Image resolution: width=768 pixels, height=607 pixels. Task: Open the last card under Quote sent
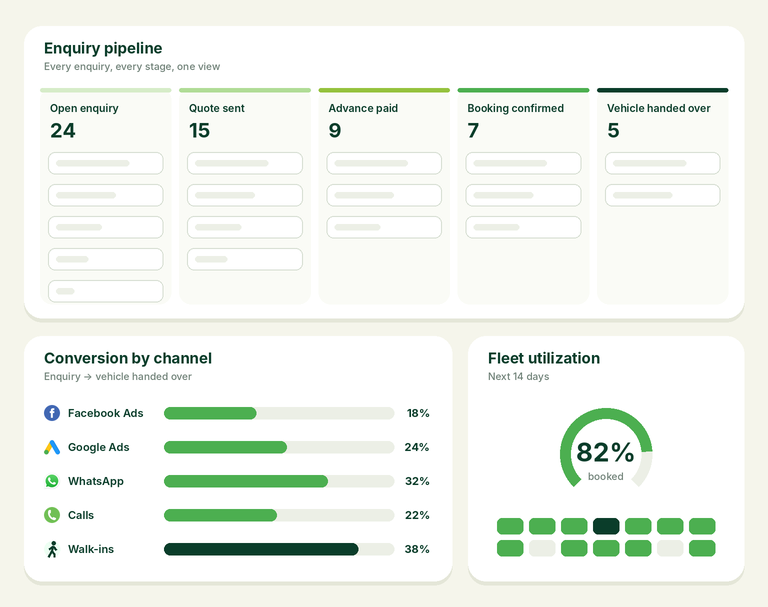245,259
